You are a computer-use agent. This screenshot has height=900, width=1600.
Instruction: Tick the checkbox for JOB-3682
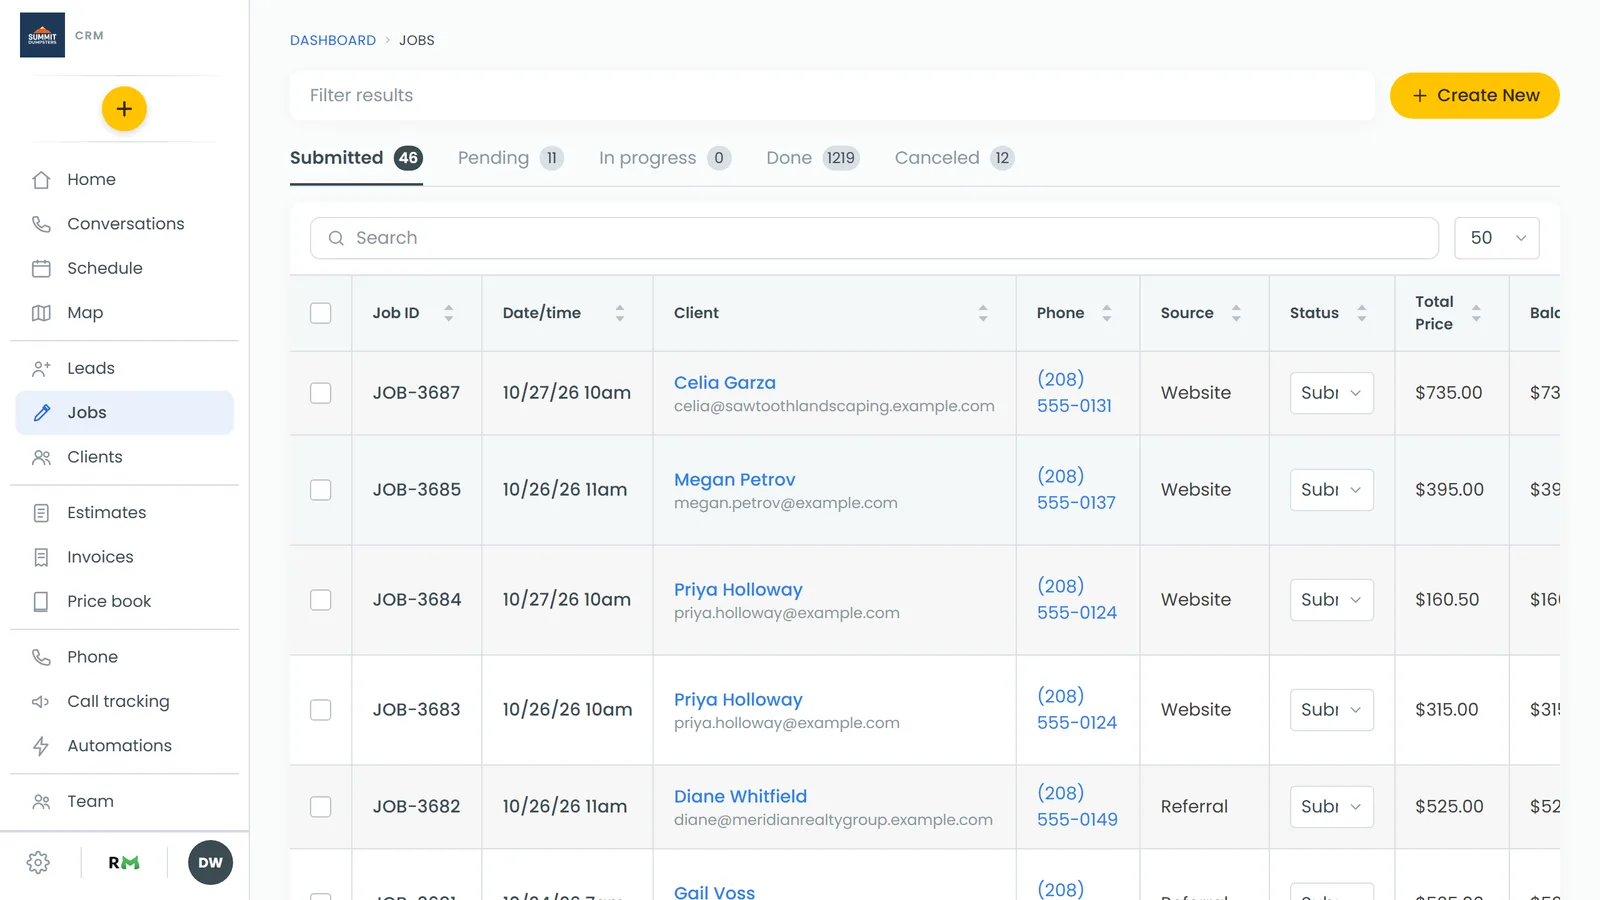(x=321, y=807)
